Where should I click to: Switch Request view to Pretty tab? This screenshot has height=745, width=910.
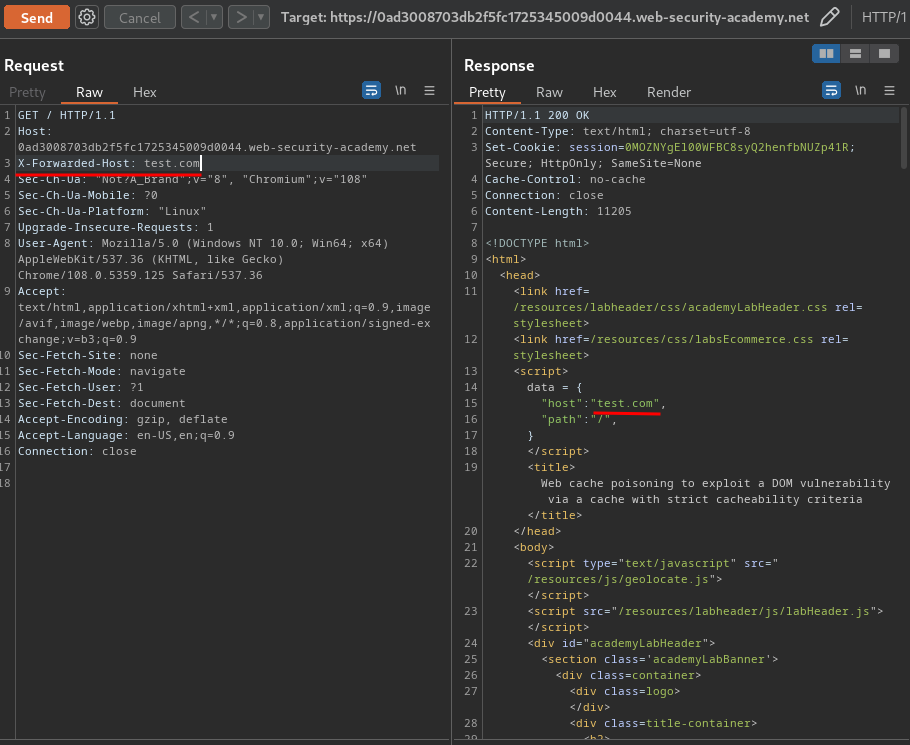[27, 92]
